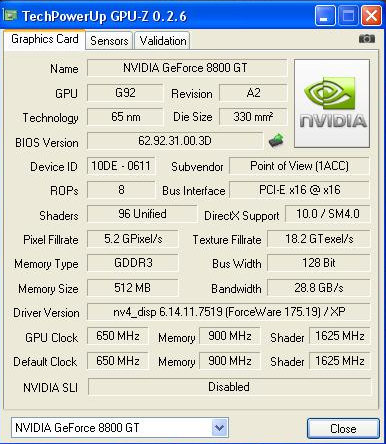This screenshot has height=444, width=386.
Task: Click the Close button
Action: (x=343, y=428)
